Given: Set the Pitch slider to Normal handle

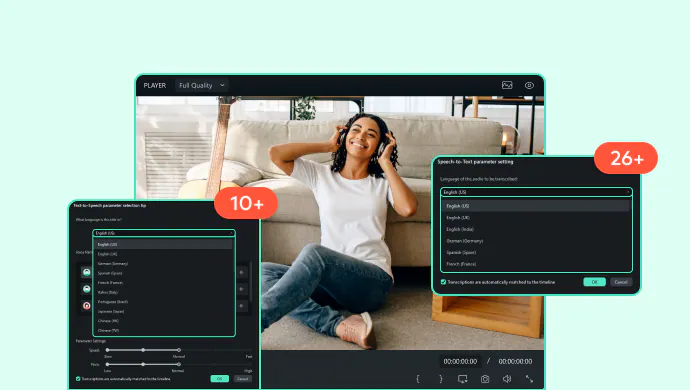Looking at the screenshot, I should (x=179, y=364).
